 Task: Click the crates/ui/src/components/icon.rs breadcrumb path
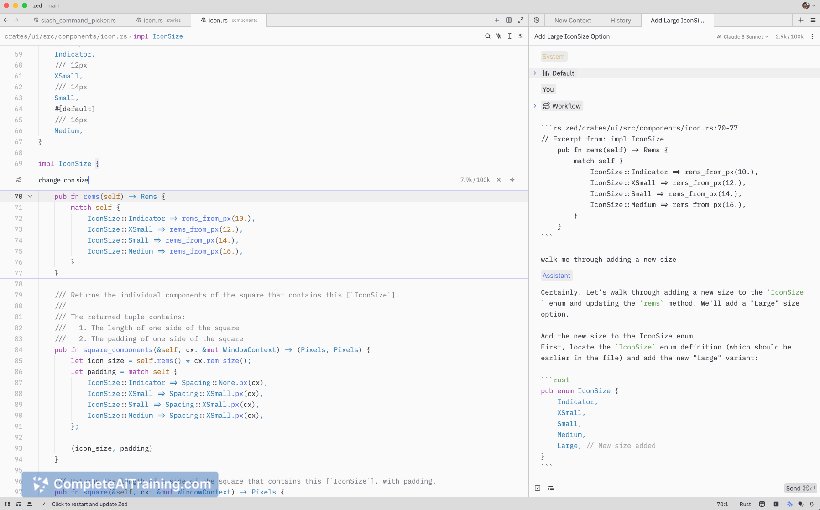pos(65,37)
